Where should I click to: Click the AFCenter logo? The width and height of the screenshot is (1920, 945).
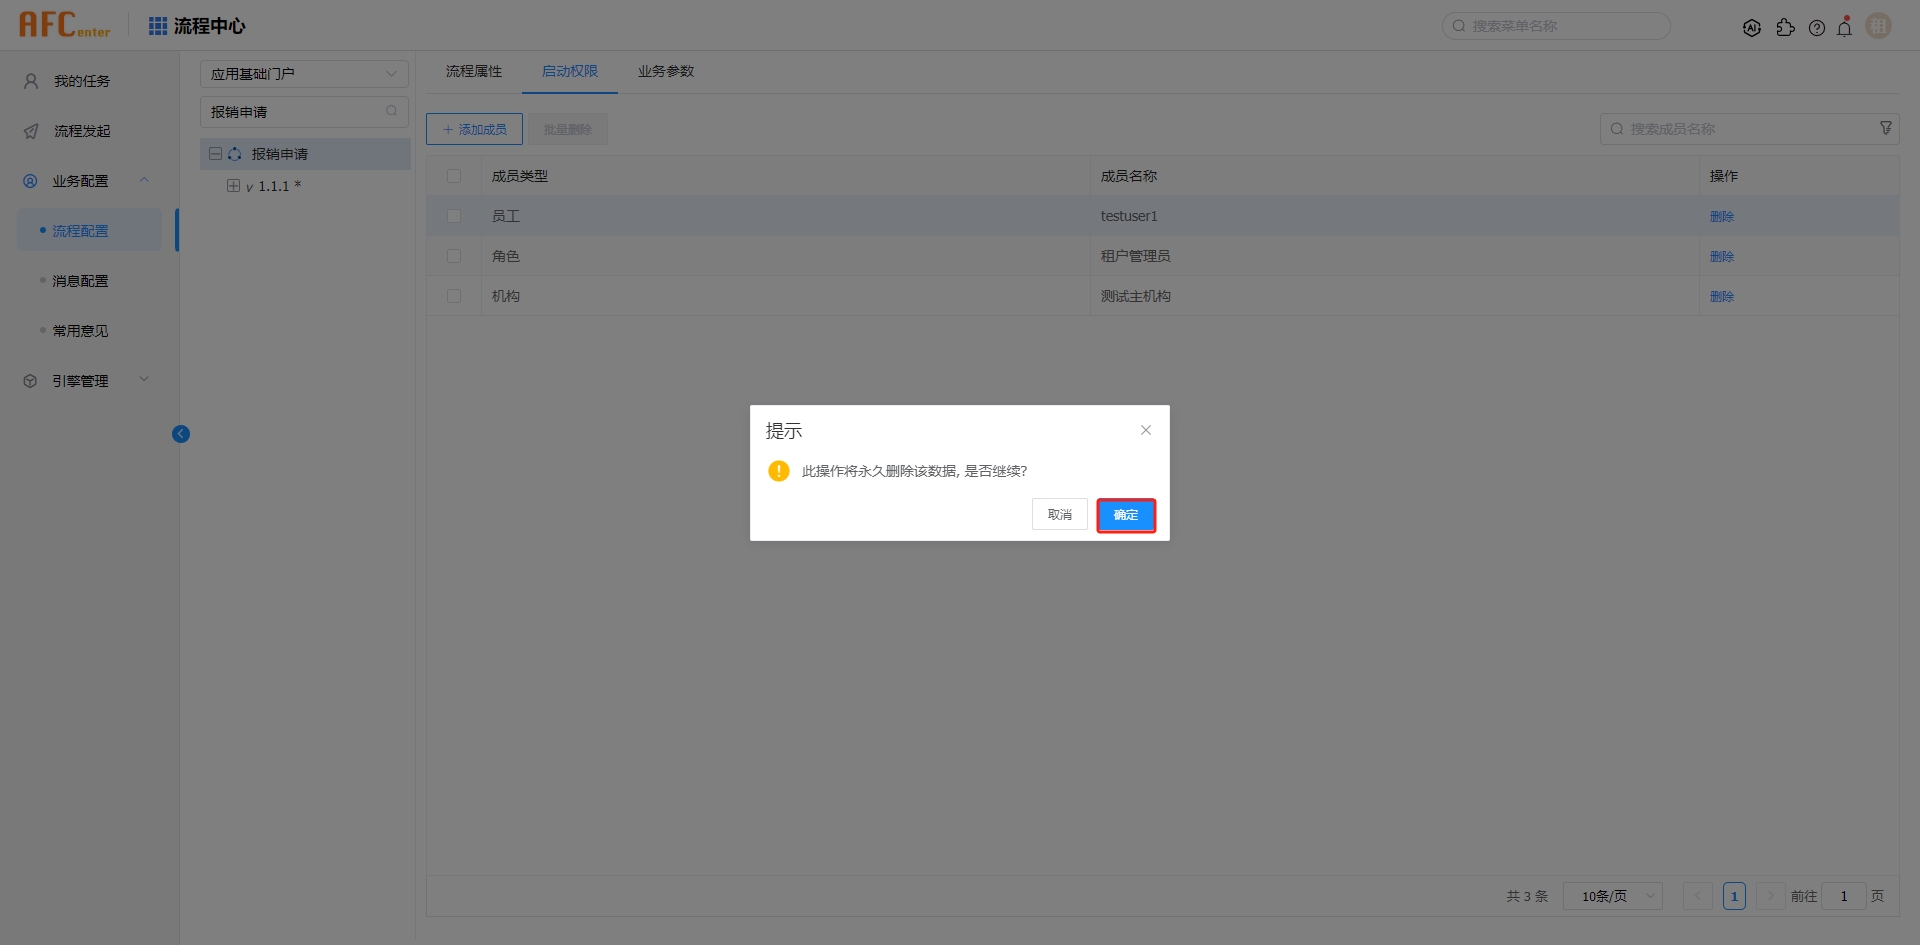pos(65,25)
